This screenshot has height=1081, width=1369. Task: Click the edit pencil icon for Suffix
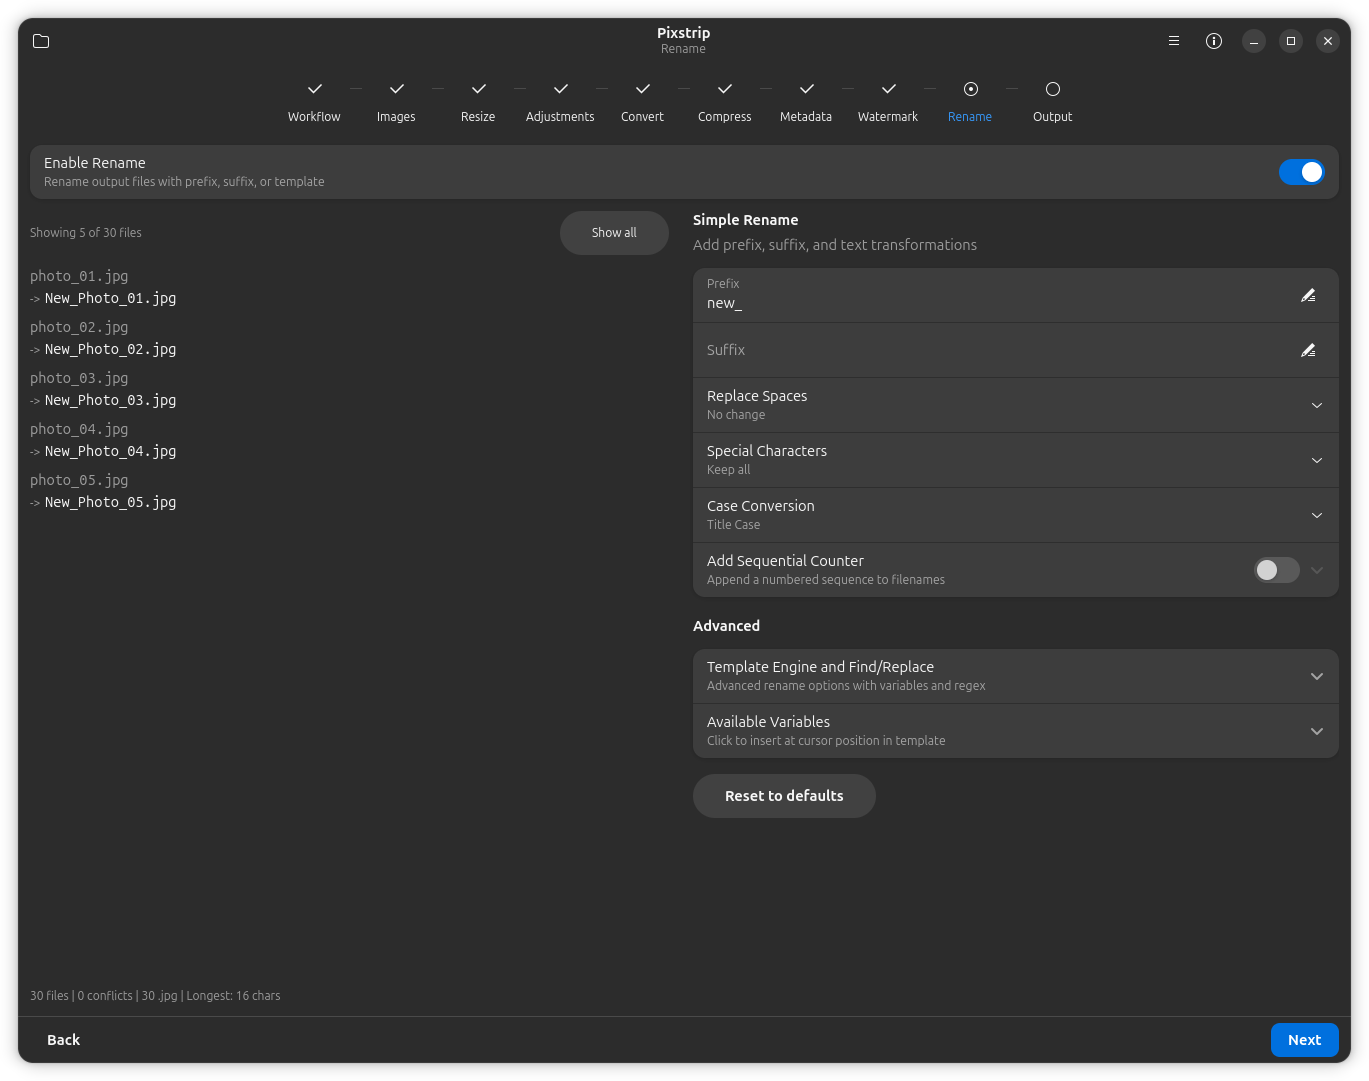(x=1308, y=350)
